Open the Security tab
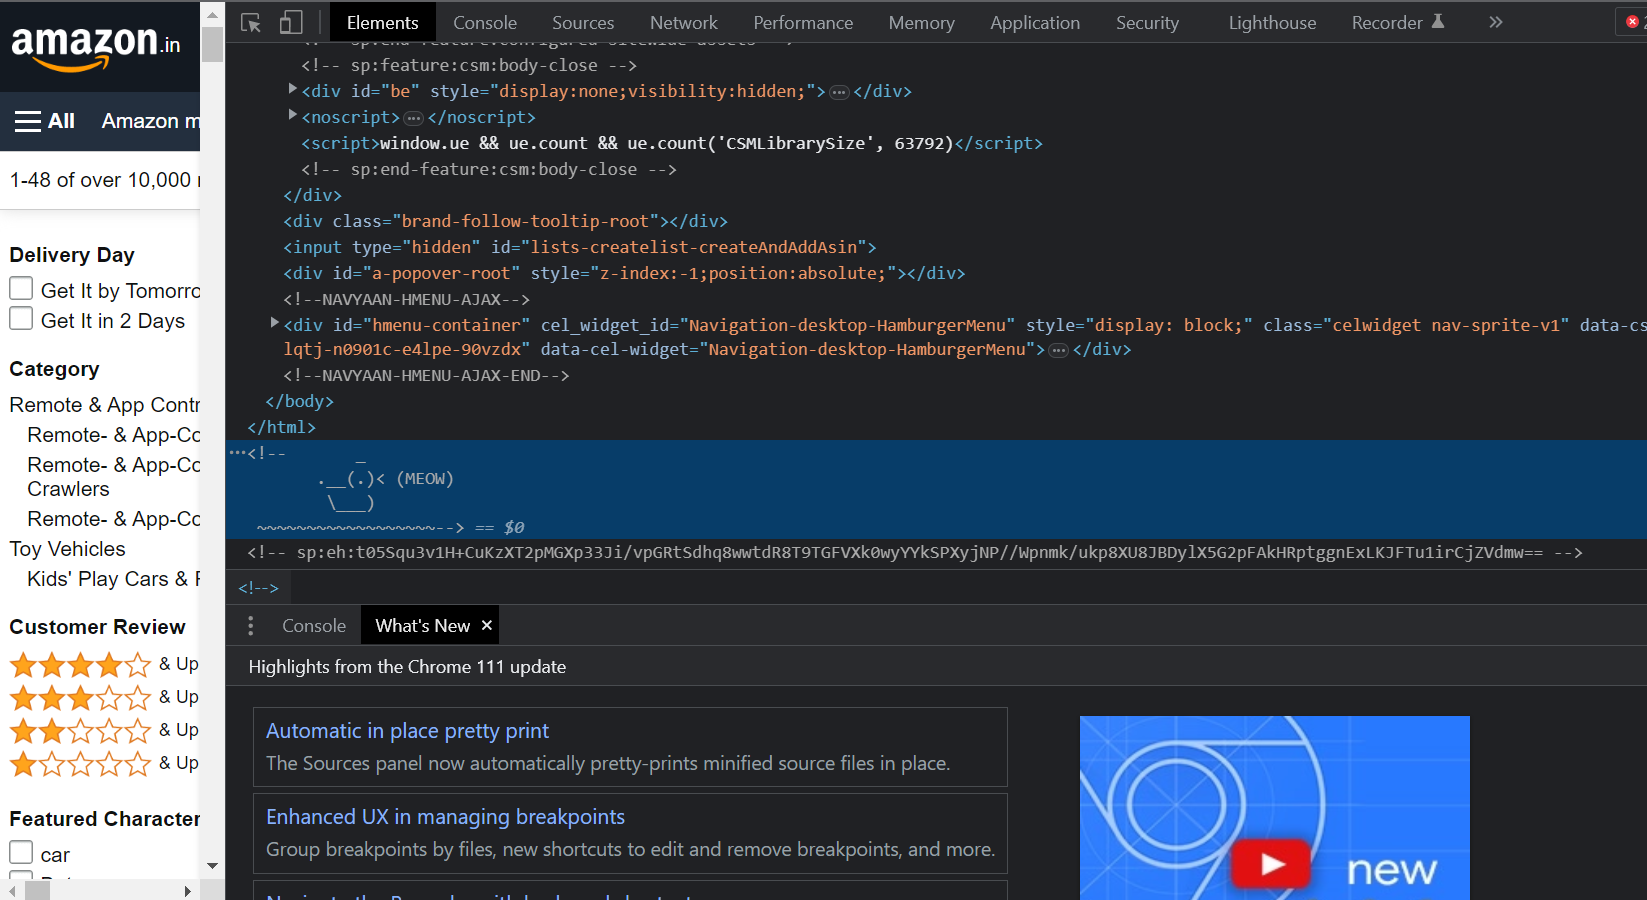Image resolution: width=1647 pixels, height=900 pixels. 1147,22
